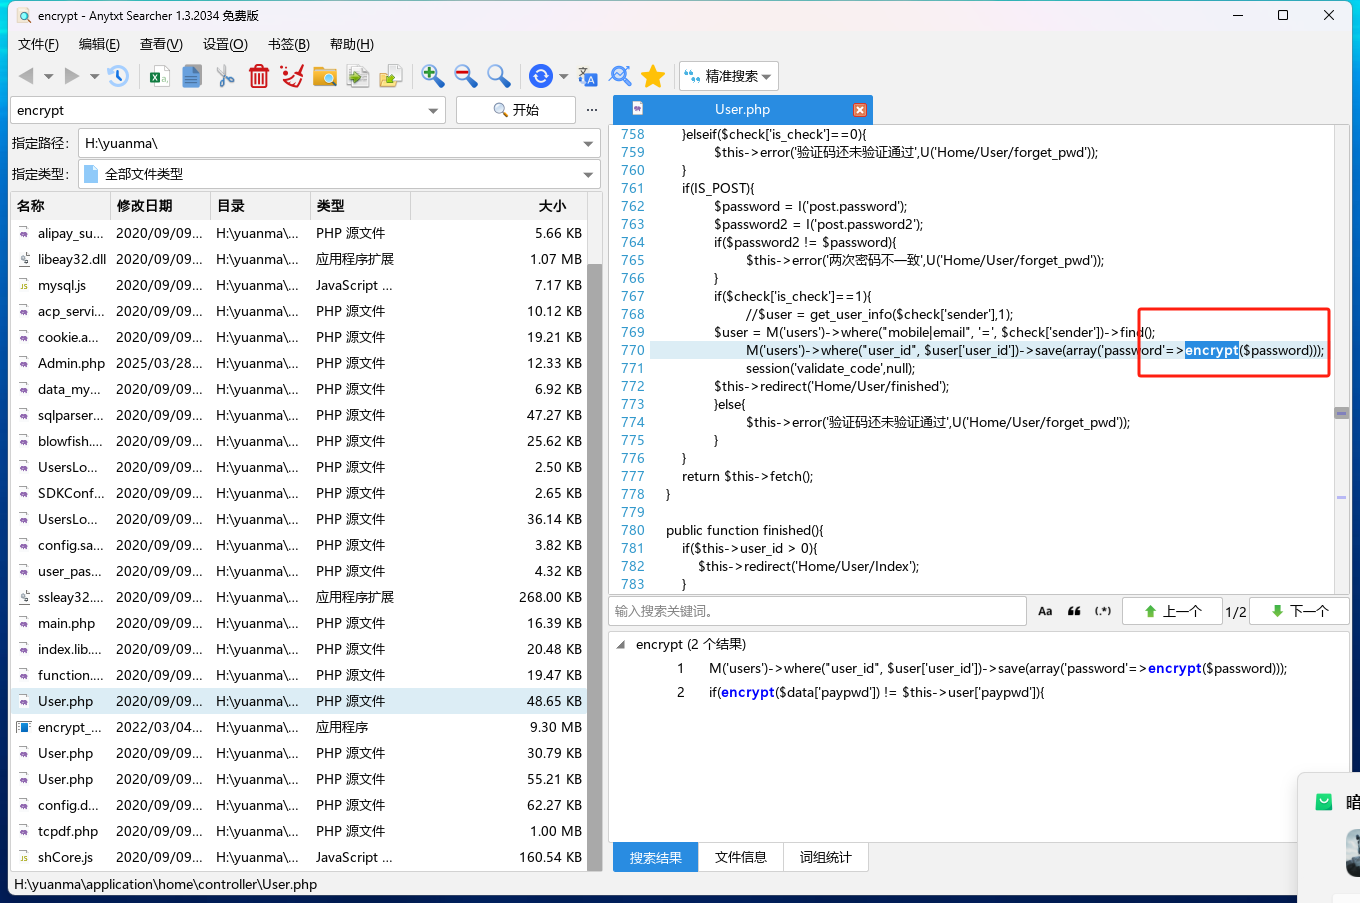Expand the 指定路径 H:\yuanma\ path dropdown
Viewport: 1360px width, 903px height.
click(x=588, y=144)
